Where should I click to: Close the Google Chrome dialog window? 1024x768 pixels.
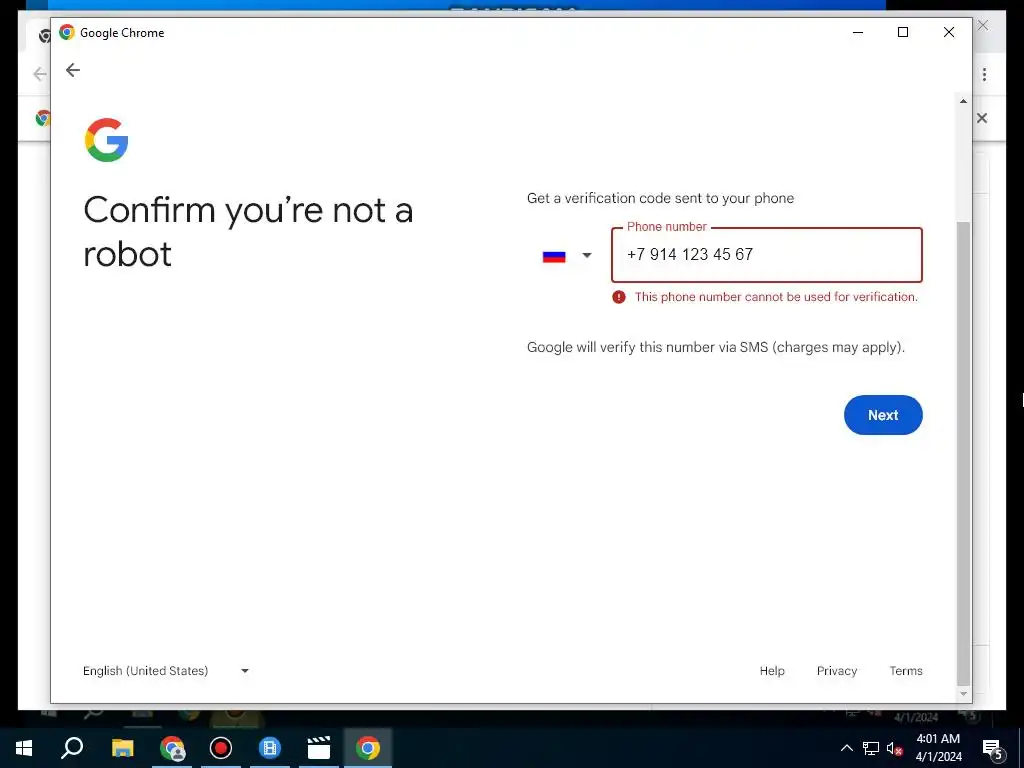(x=949, y=32)
